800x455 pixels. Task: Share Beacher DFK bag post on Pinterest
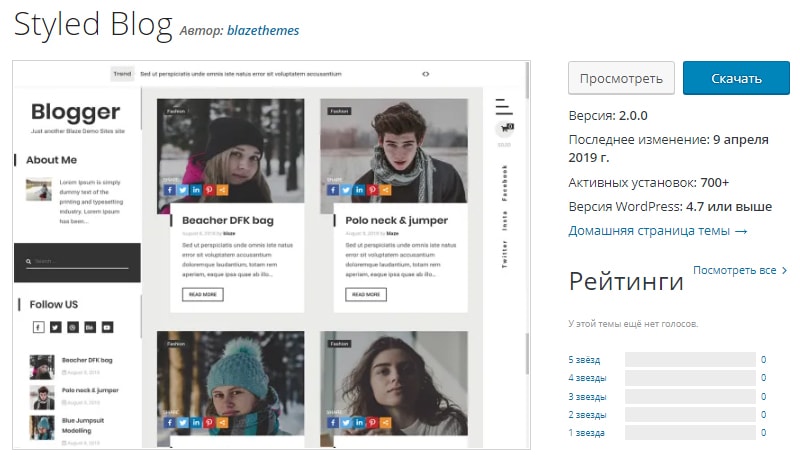209,190
